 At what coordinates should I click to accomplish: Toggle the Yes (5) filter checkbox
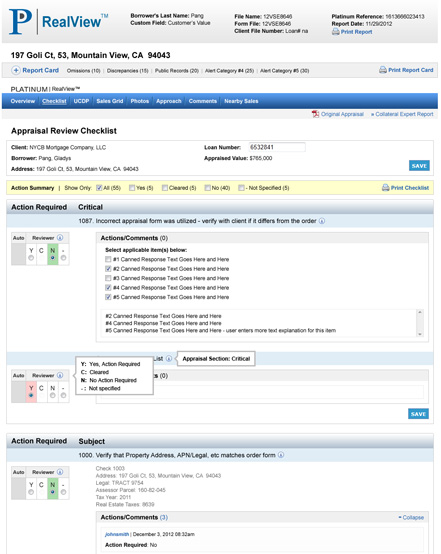coord(132,188)
